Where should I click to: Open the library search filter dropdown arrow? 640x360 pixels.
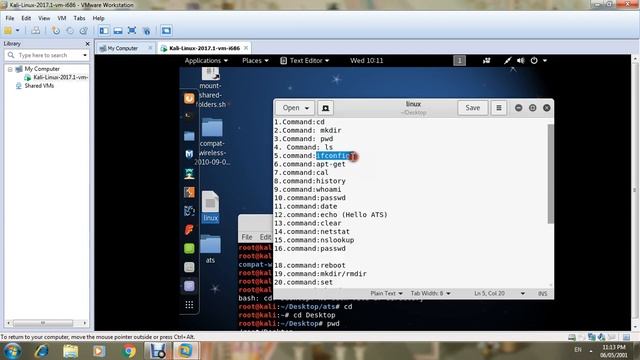(85, 55)
